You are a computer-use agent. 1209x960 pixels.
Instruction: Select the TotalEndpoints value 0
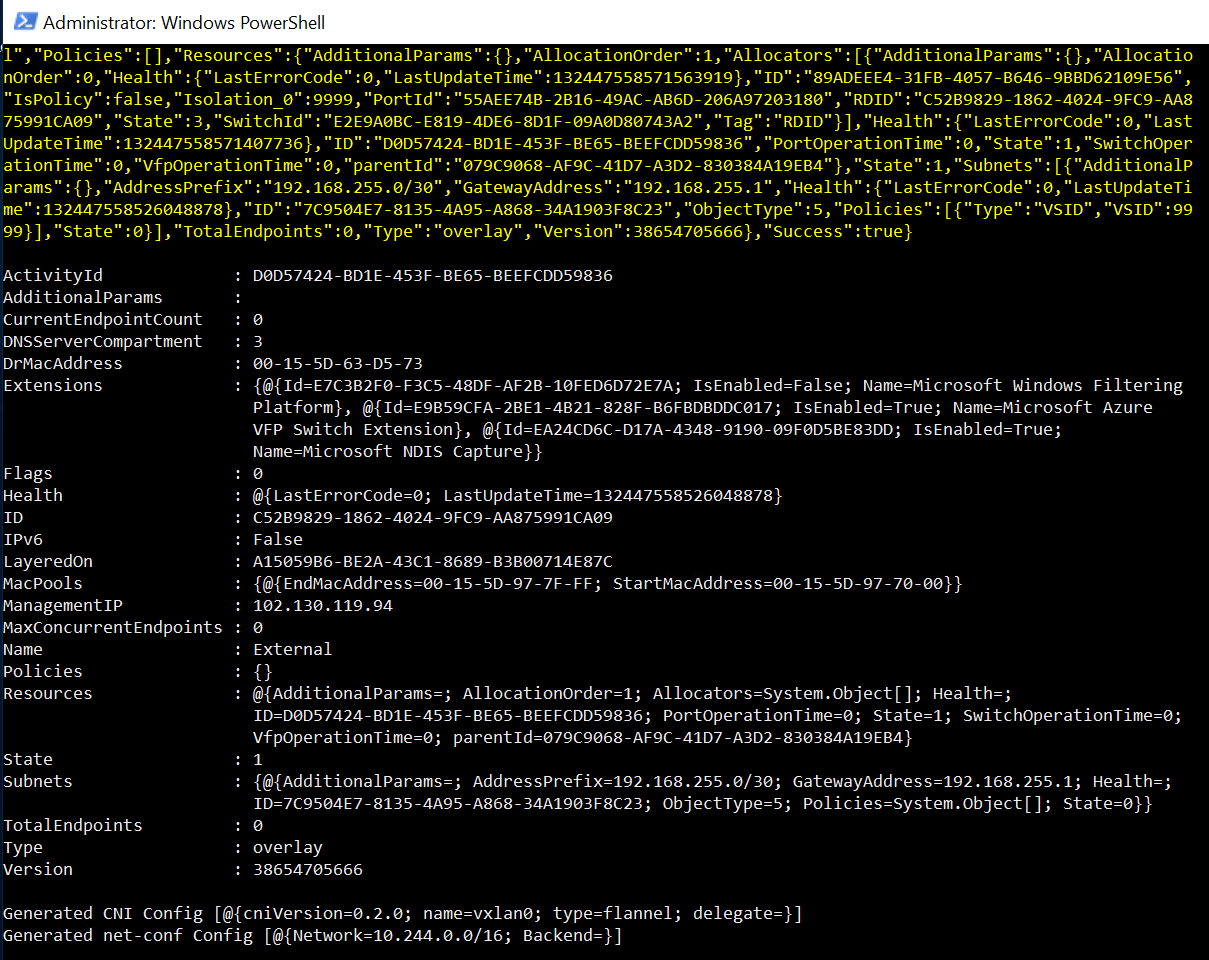257,825
